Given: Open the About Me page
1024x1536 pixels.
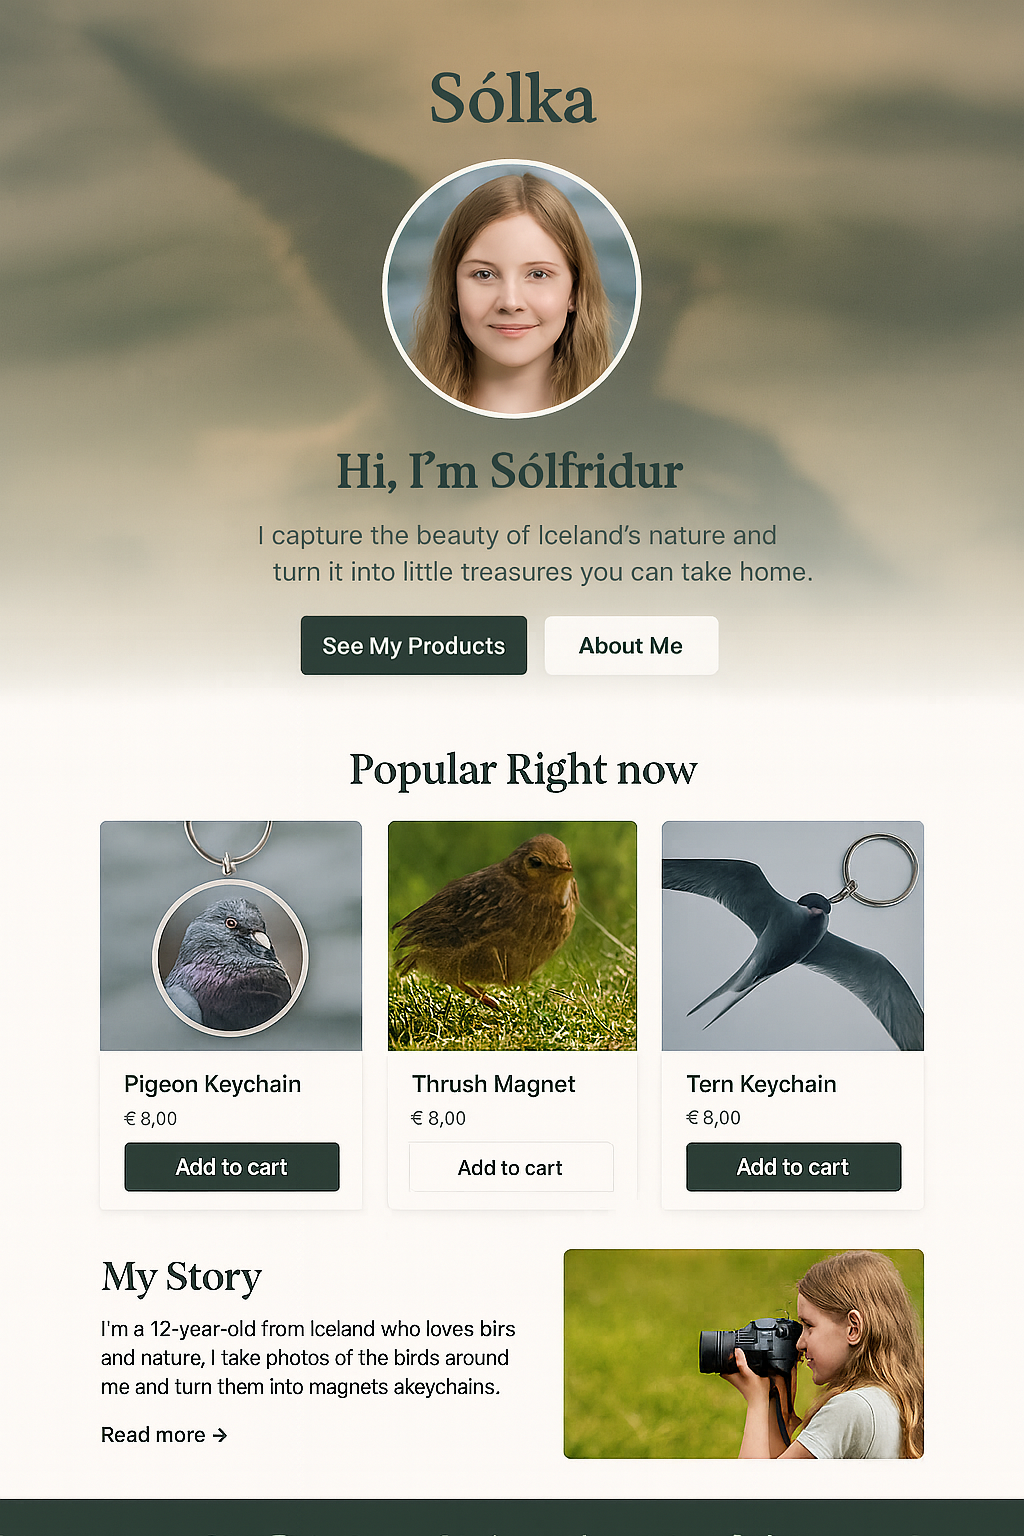Looking at the screenshot, I should (x=631, y=645).
